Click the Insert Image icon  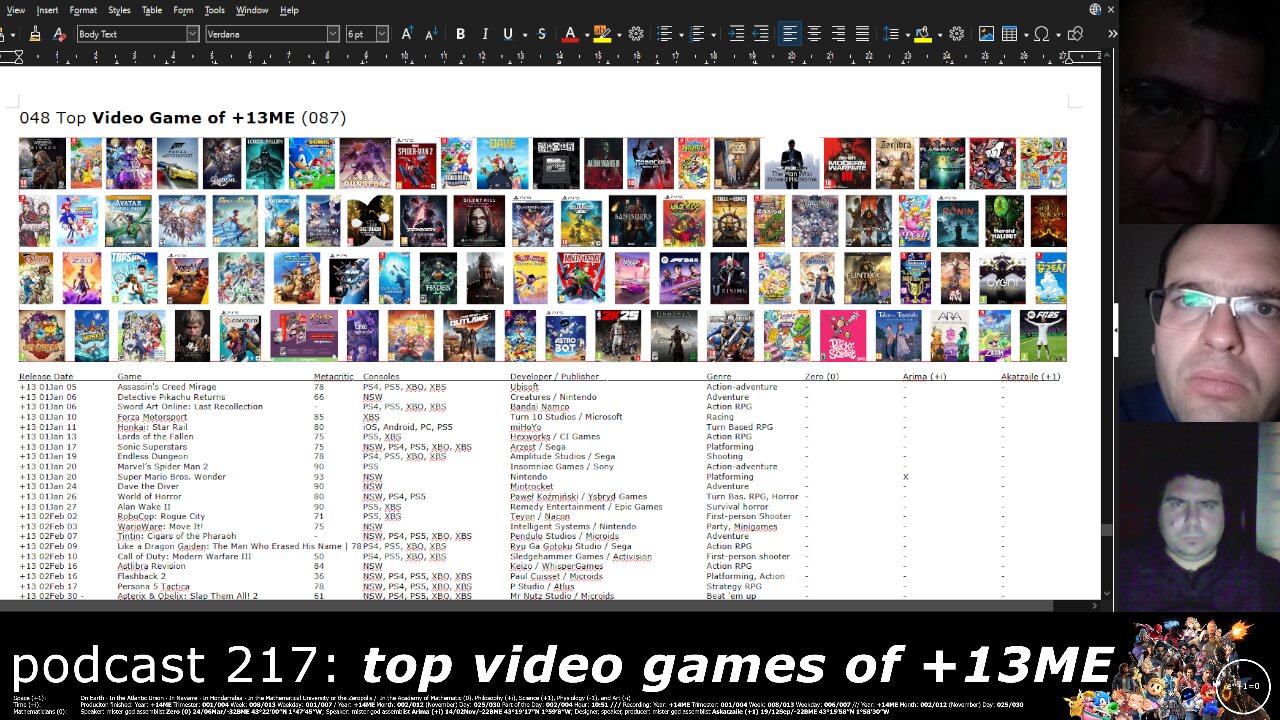(x=986, y=34)
